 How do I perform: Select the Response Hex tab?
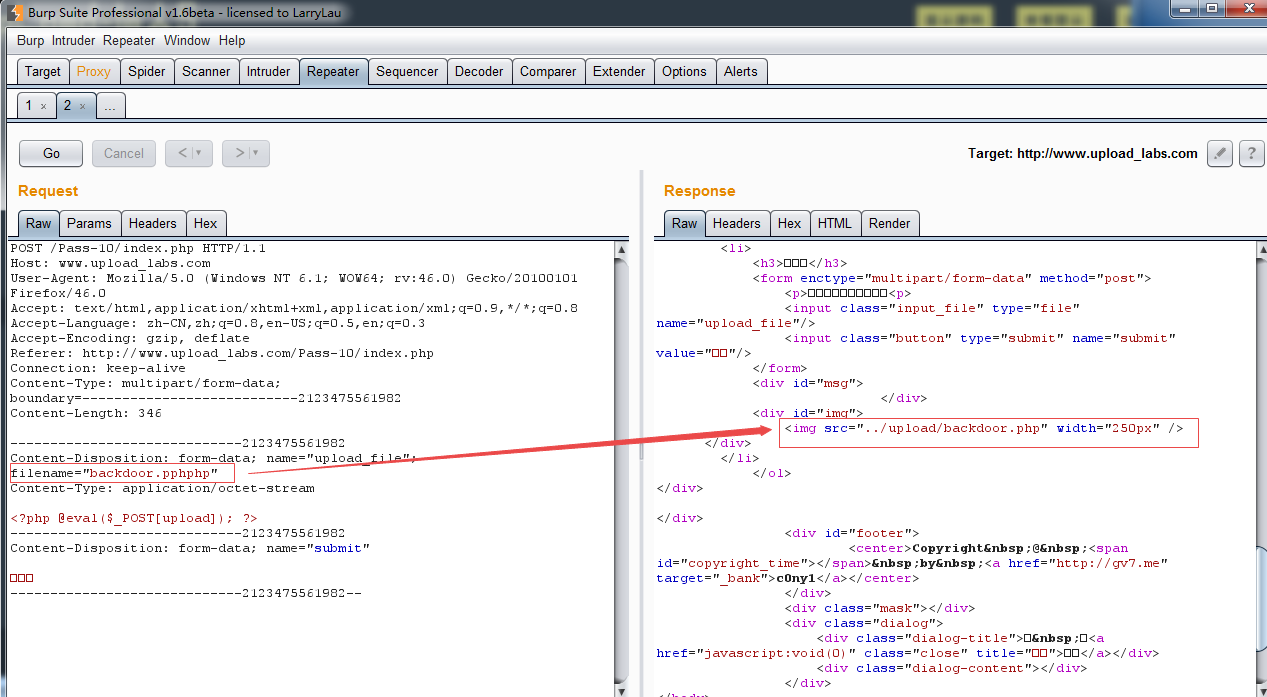tap(789, 223)
